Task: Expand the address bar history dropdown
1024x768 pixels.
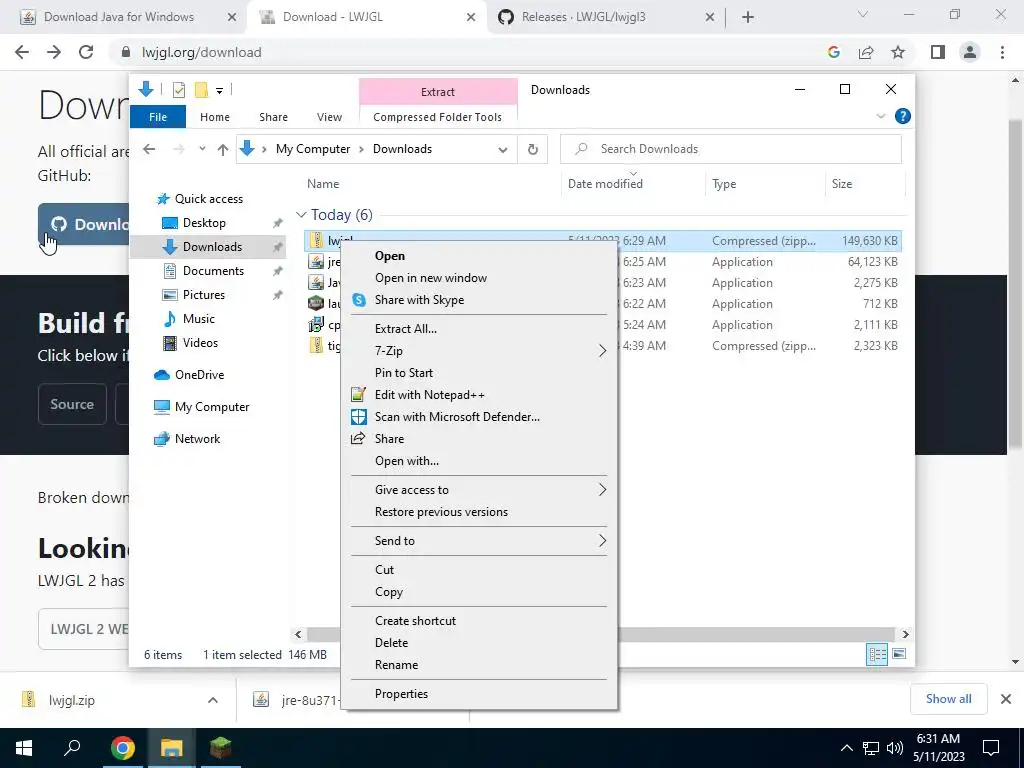Action: point(503,150)
